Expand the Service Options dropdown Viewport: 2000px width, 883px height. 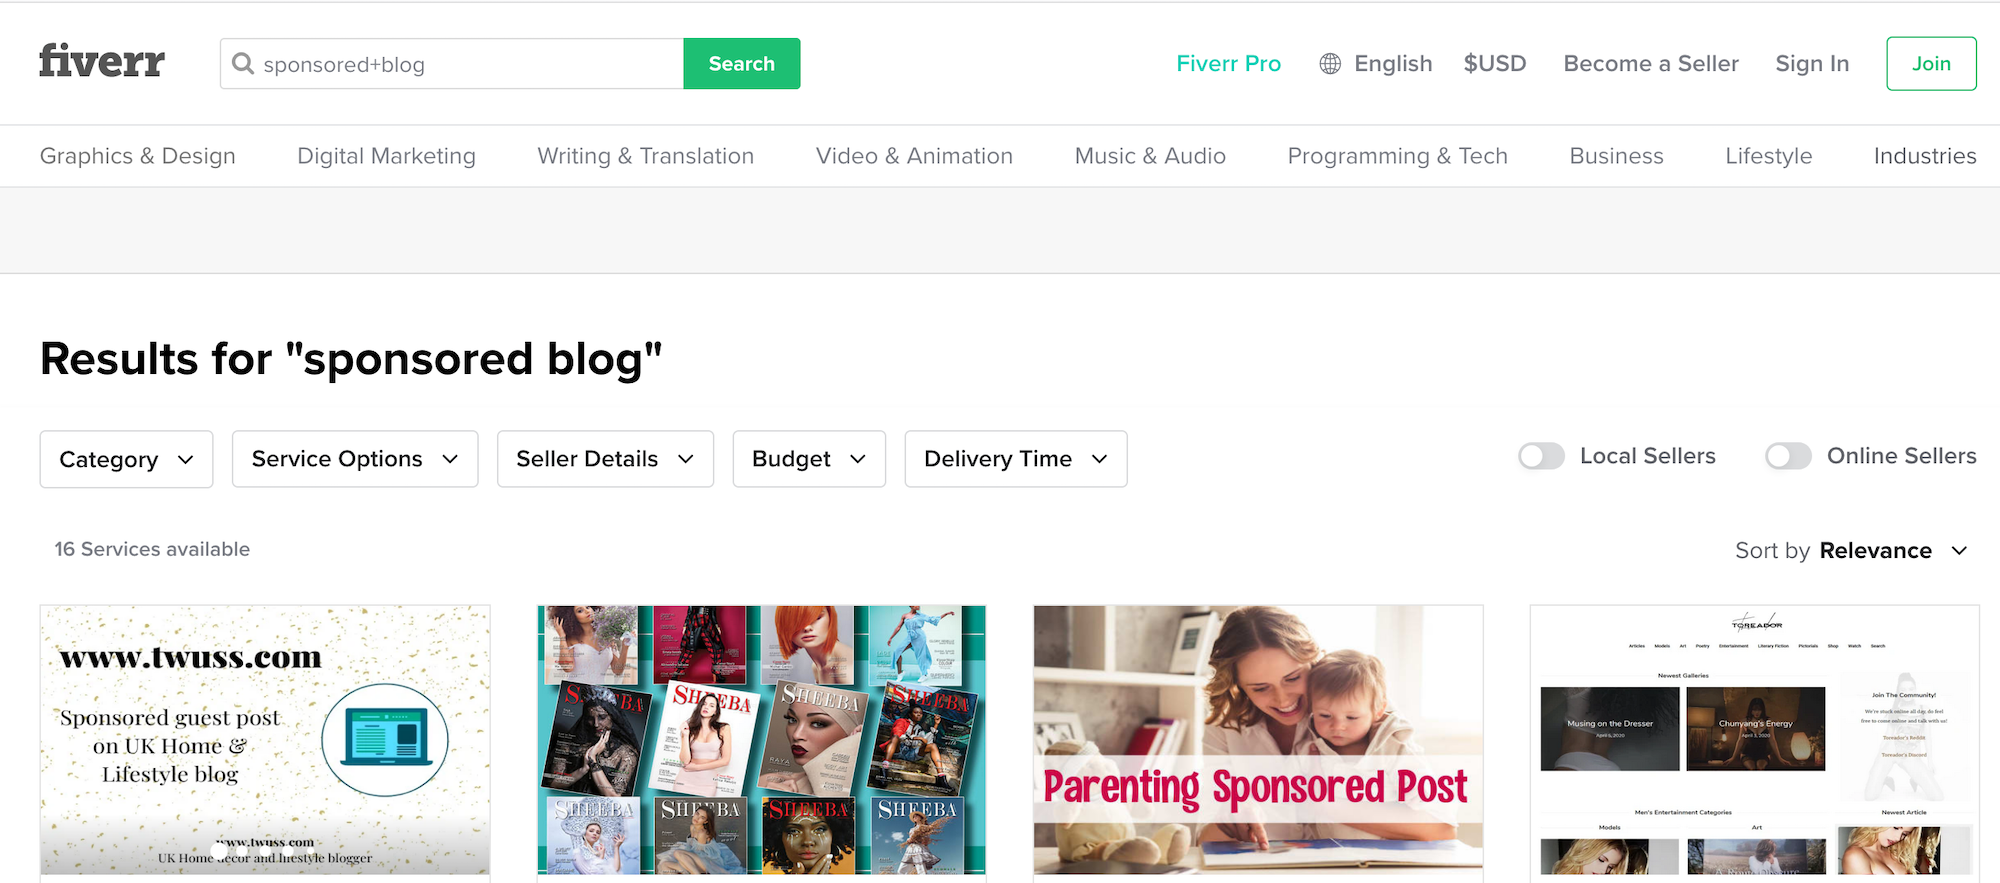pyautogui.click(x=355, y=459)
